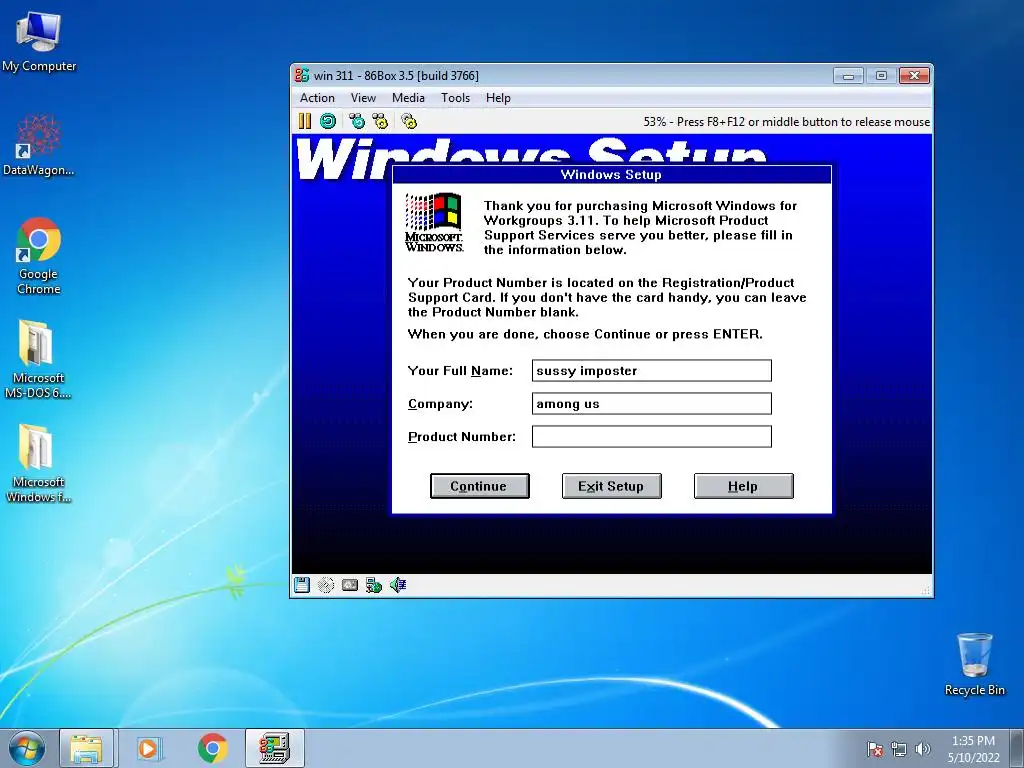Click Help button in Setup dialog
The image size is (1024, 768).
click(743, 486)
